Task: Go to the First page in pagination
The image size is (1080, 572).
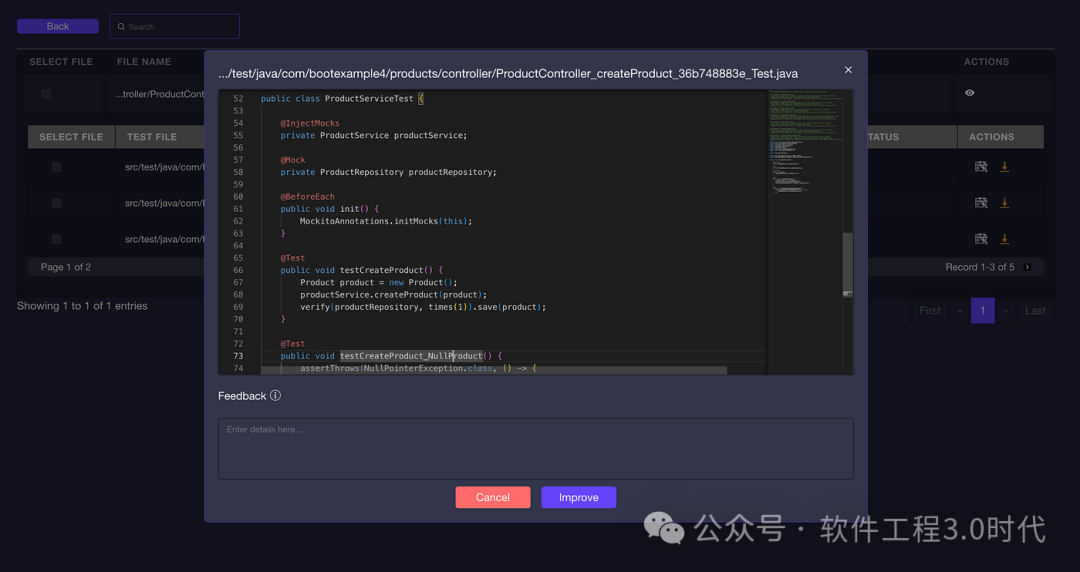Action: [x=930, y=311]
